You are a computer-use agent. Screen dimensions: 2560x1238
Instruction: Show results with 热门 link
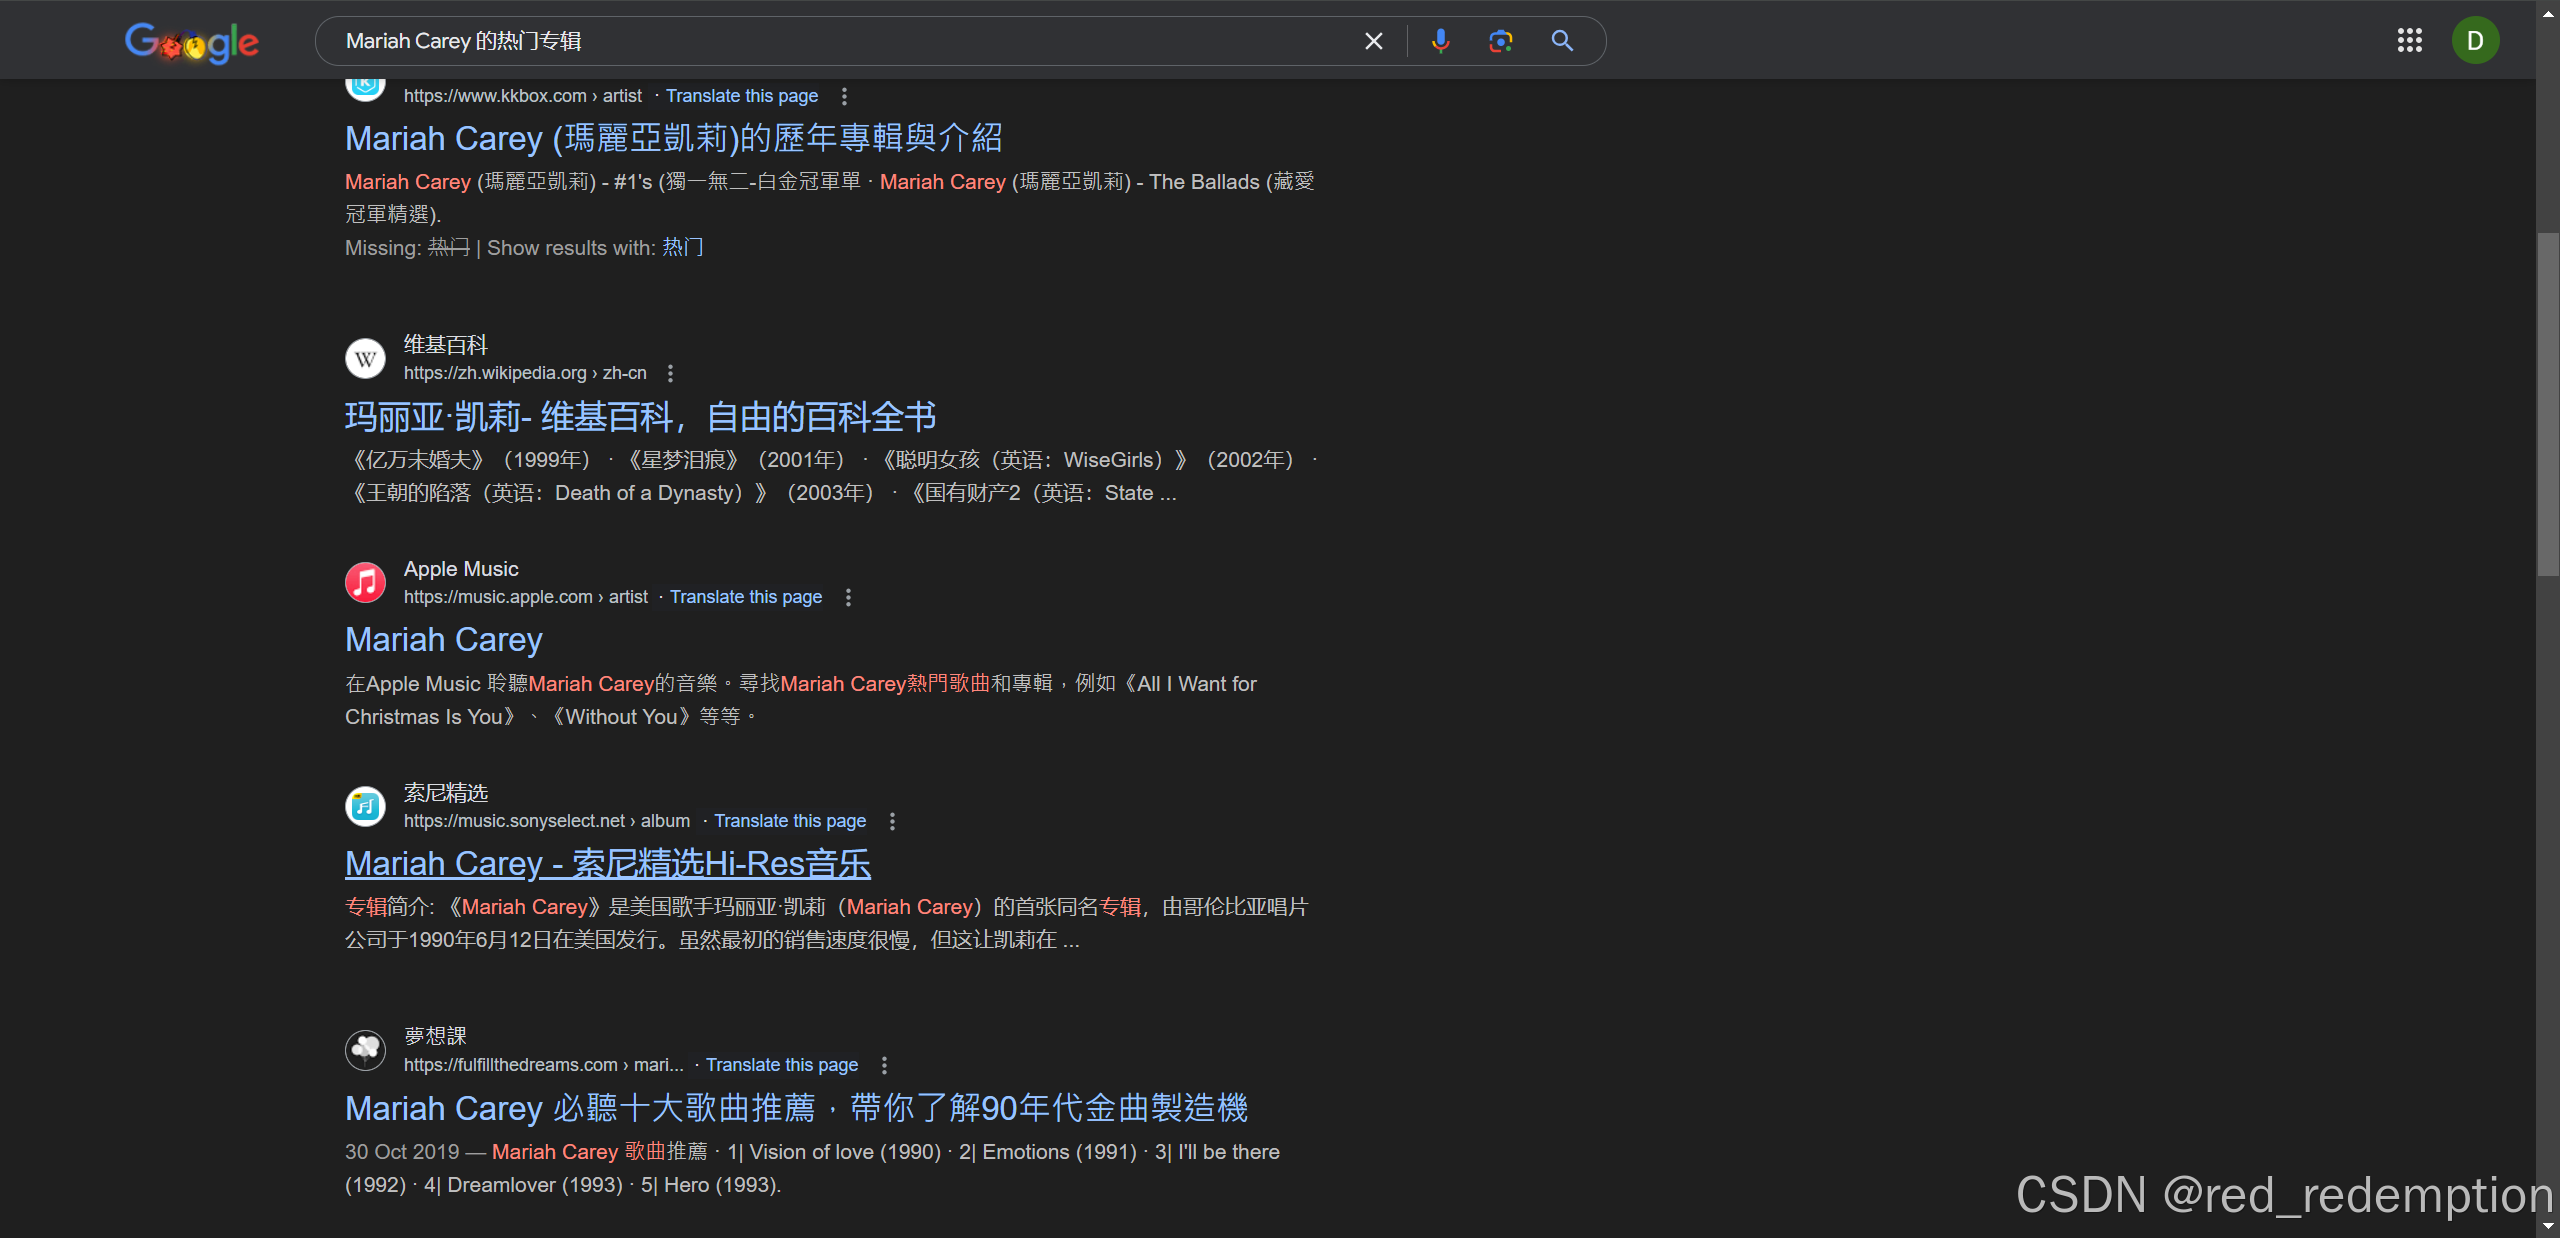tap(683, 247)
